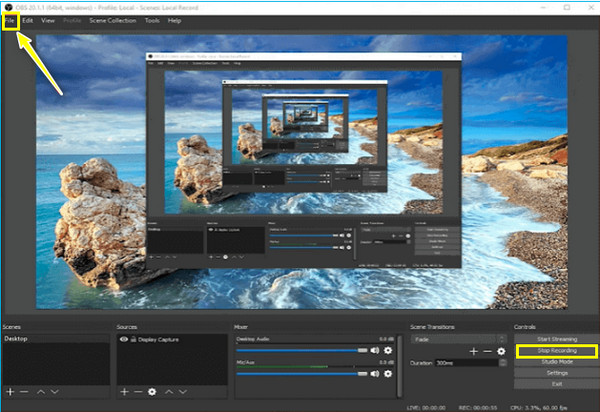The image size is (600, 412).
Task: Open source properties via the Sources gear icon
Action: 152,392
